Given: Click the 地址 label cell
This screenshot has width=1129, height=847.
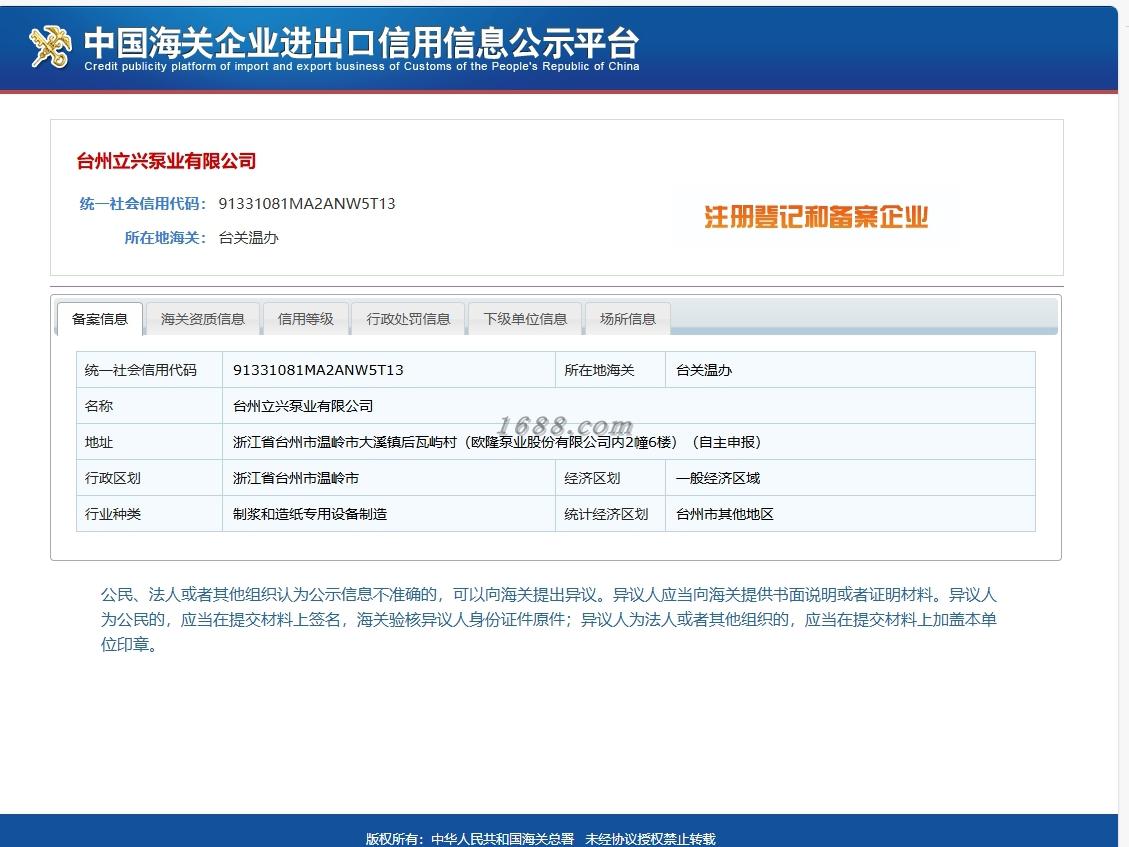Looking at the screenshot, I should [x=149, y=442].
